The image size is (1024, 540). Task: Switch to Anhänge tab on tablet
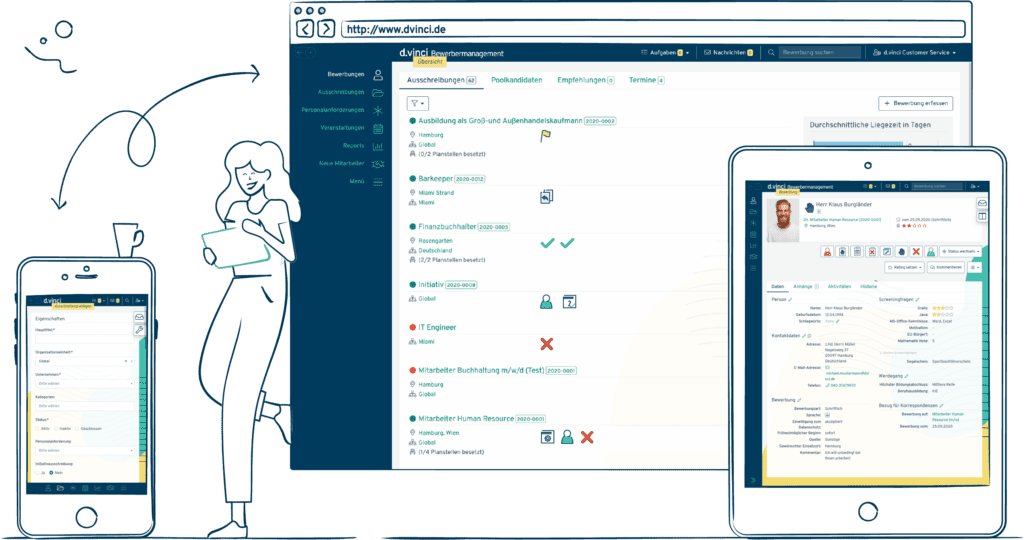pyautogui.click(x=805, y=287)
